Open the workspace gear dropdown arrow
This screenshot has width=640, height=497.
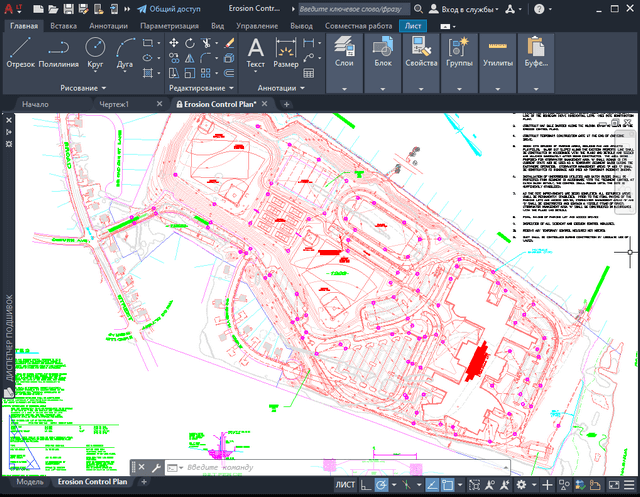tap(535, 485)
